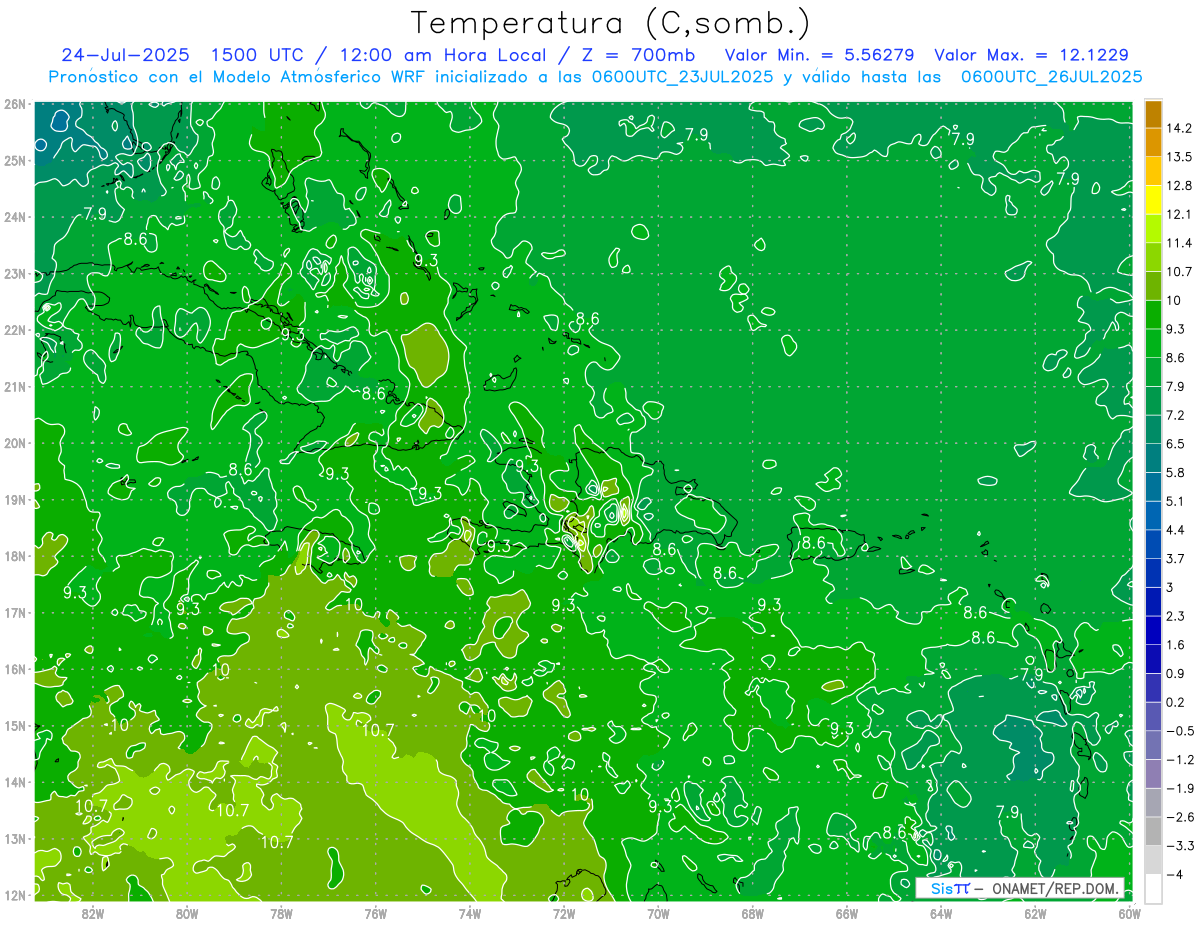Click the 26N latitude axis label
1200x927 pixels.
tap(15, 104)
